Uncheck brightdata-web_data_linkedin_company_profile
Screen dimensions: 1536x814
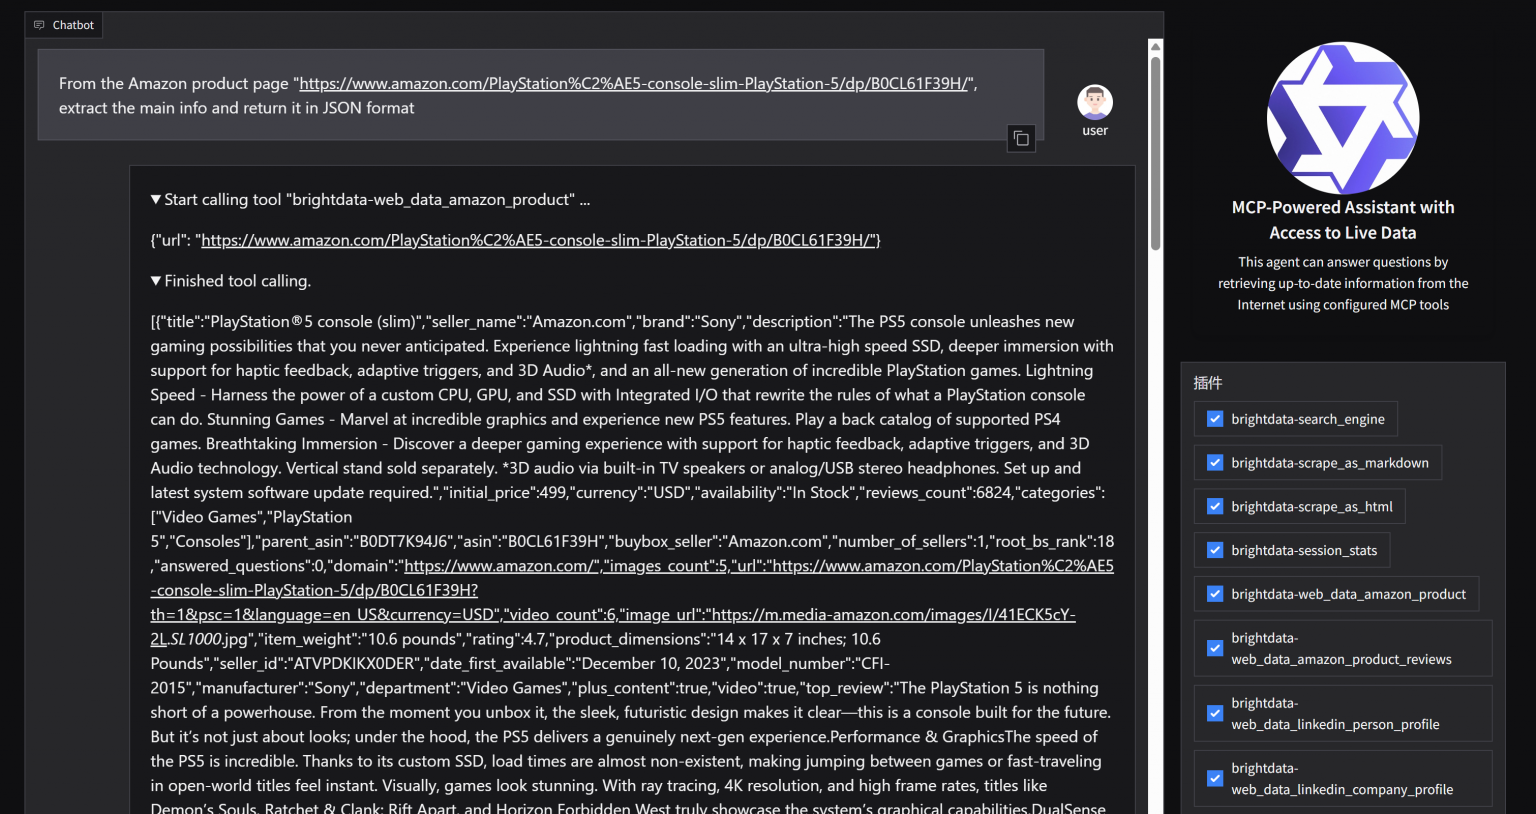coord(1215,778)
